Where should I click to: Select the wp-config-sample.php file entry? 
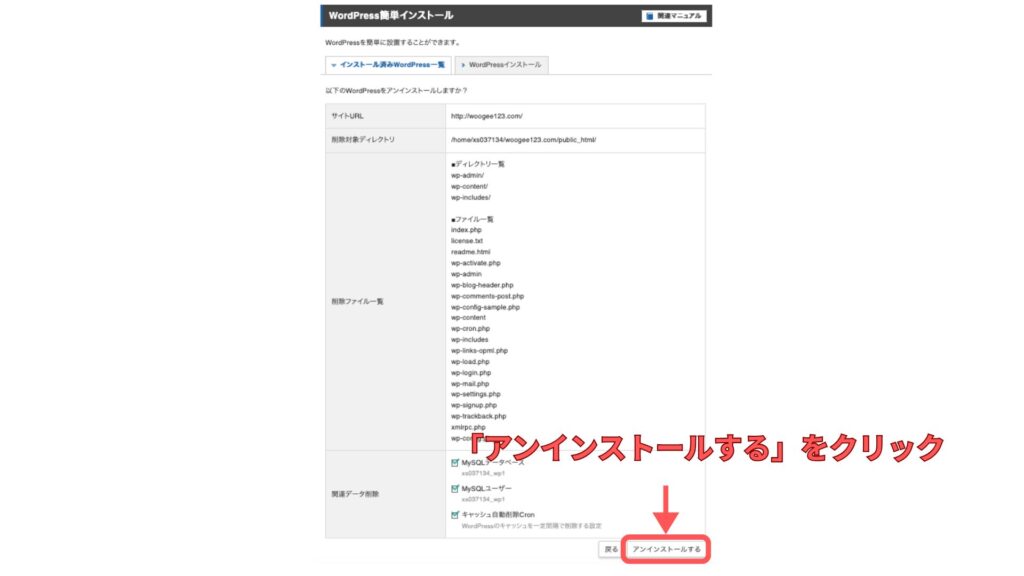click(x=485, y=307)
